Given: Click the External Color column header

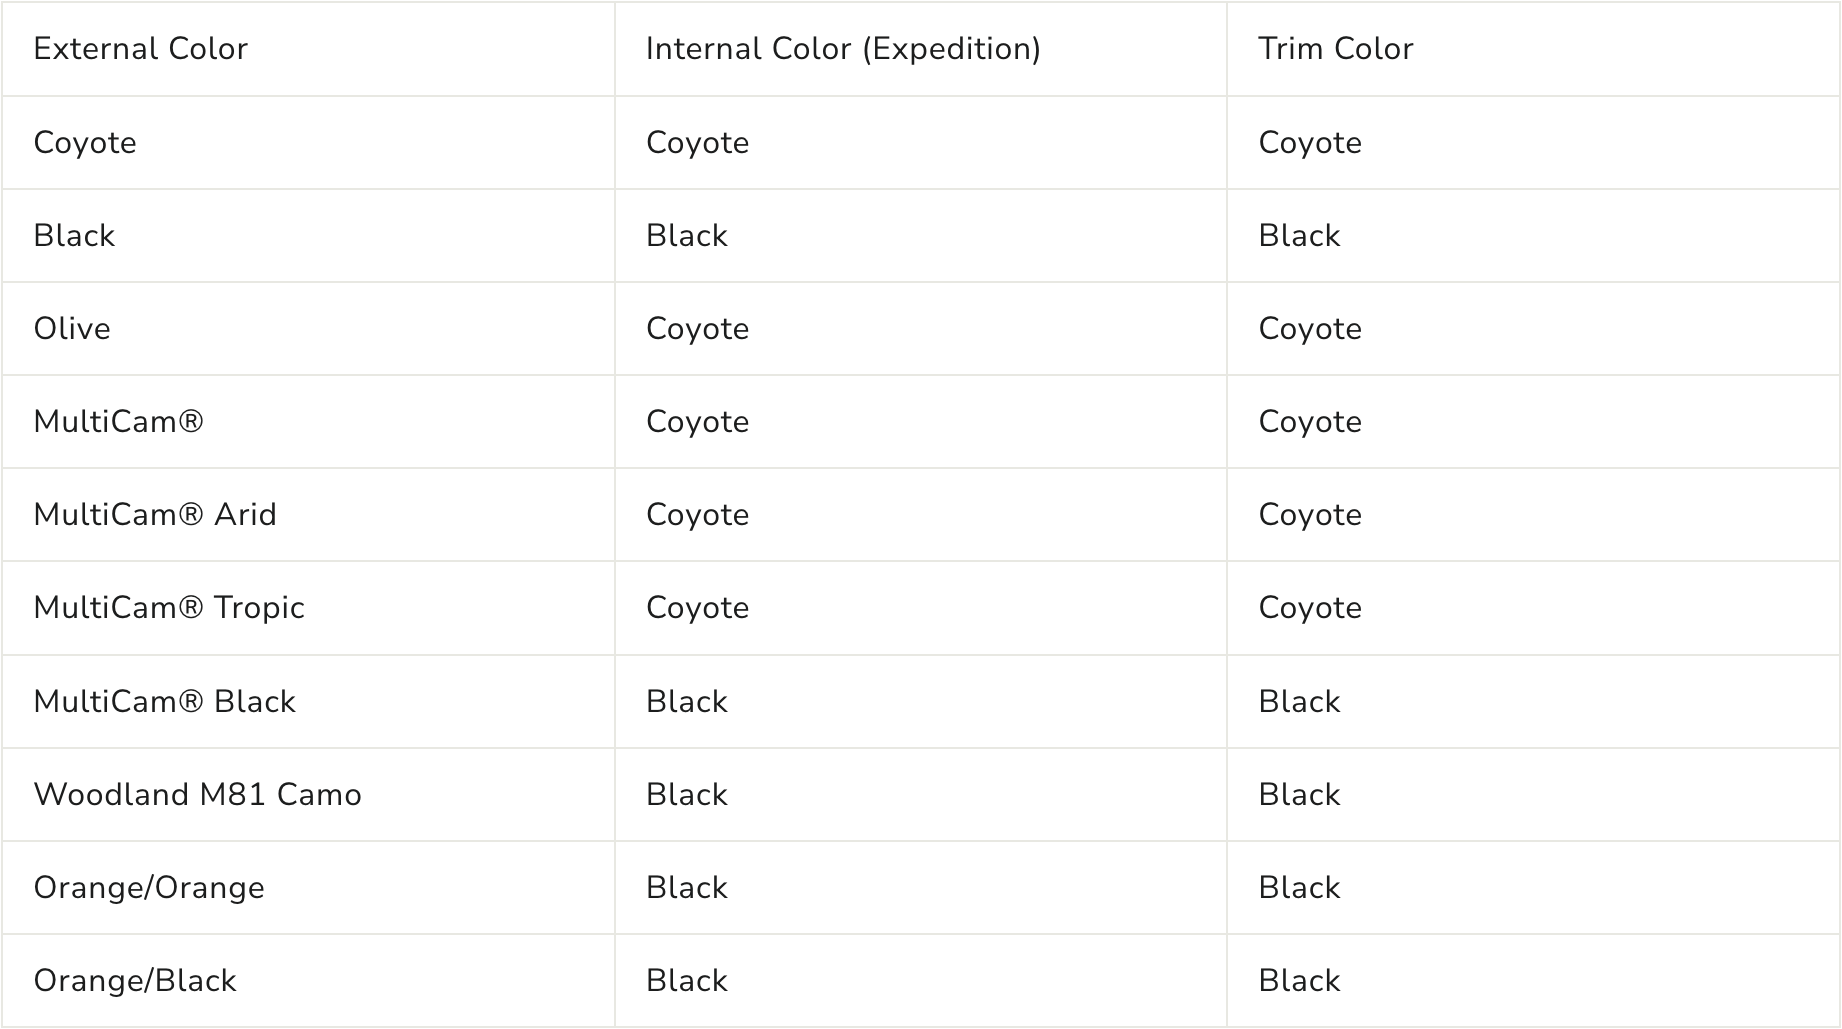Looking at the screenshot, I should [140, 49].
